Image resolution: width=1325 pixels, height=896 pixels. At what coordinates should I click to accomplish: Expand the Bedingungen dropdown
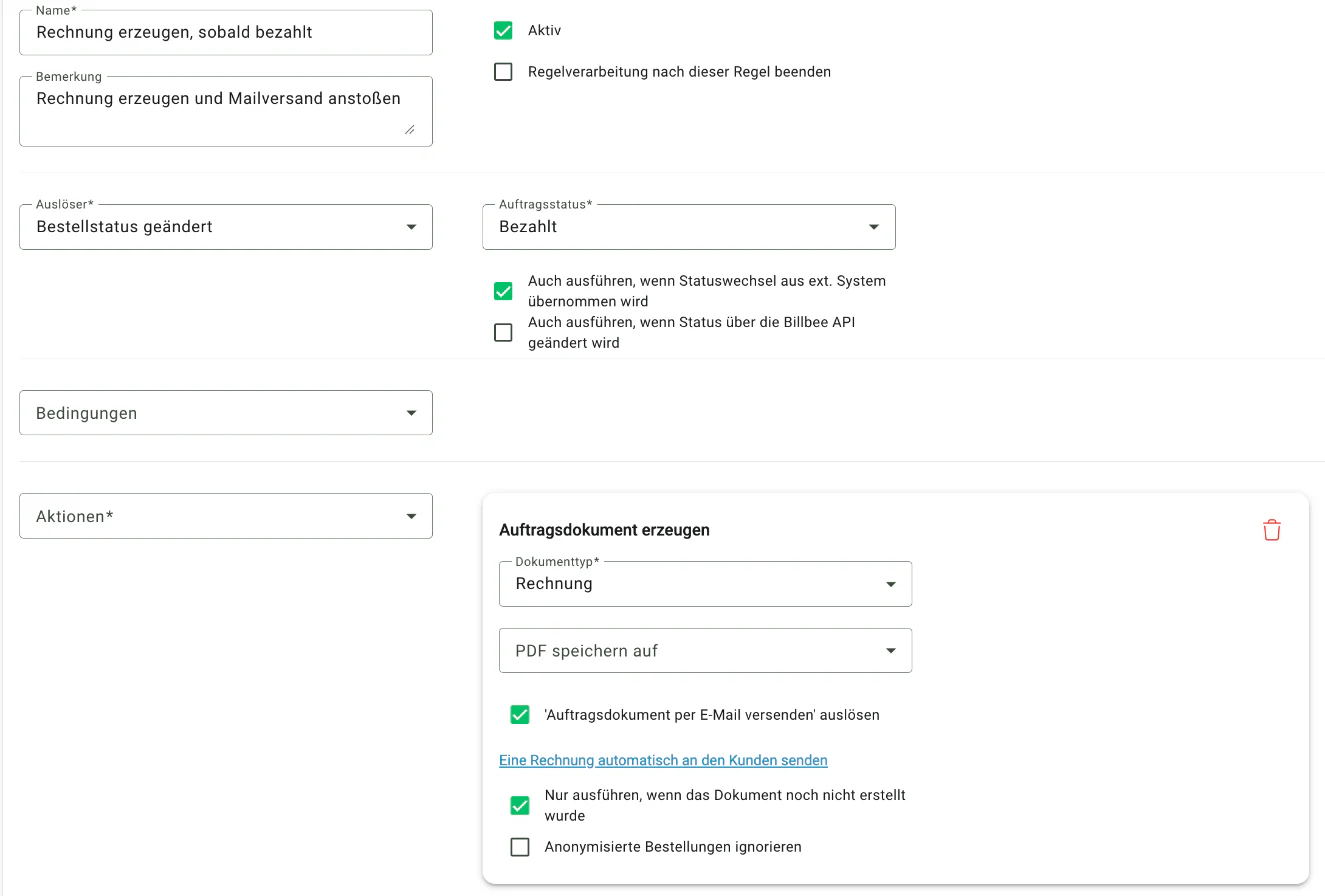tap(226, 413)
